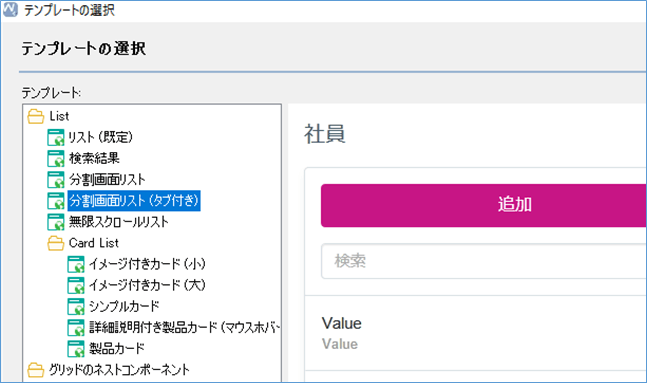Image resolution: width=647 pixels, height=383 pixels.
Task: Collapse the Card List folder
Action: 55,243
